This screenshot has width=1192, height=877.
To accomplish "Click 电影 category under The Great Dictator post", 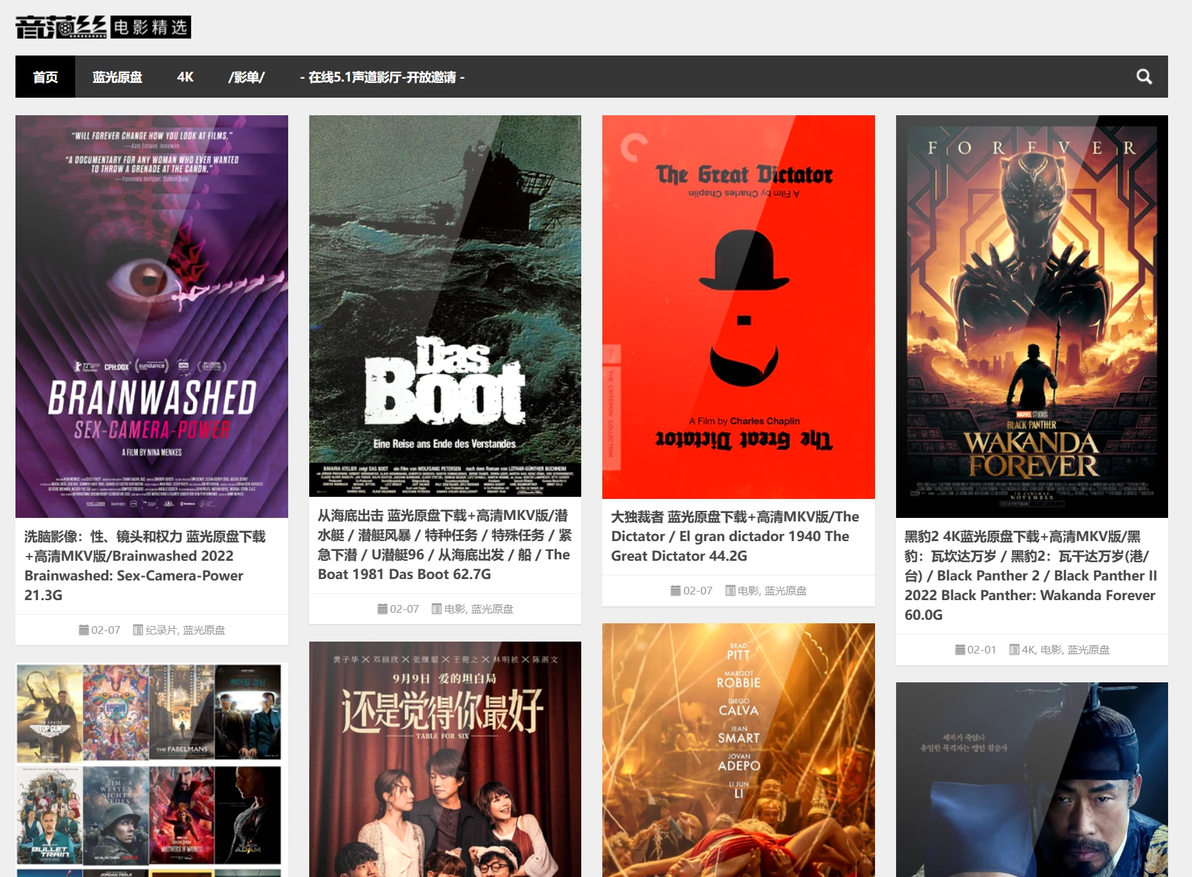I will coord(748,590).
